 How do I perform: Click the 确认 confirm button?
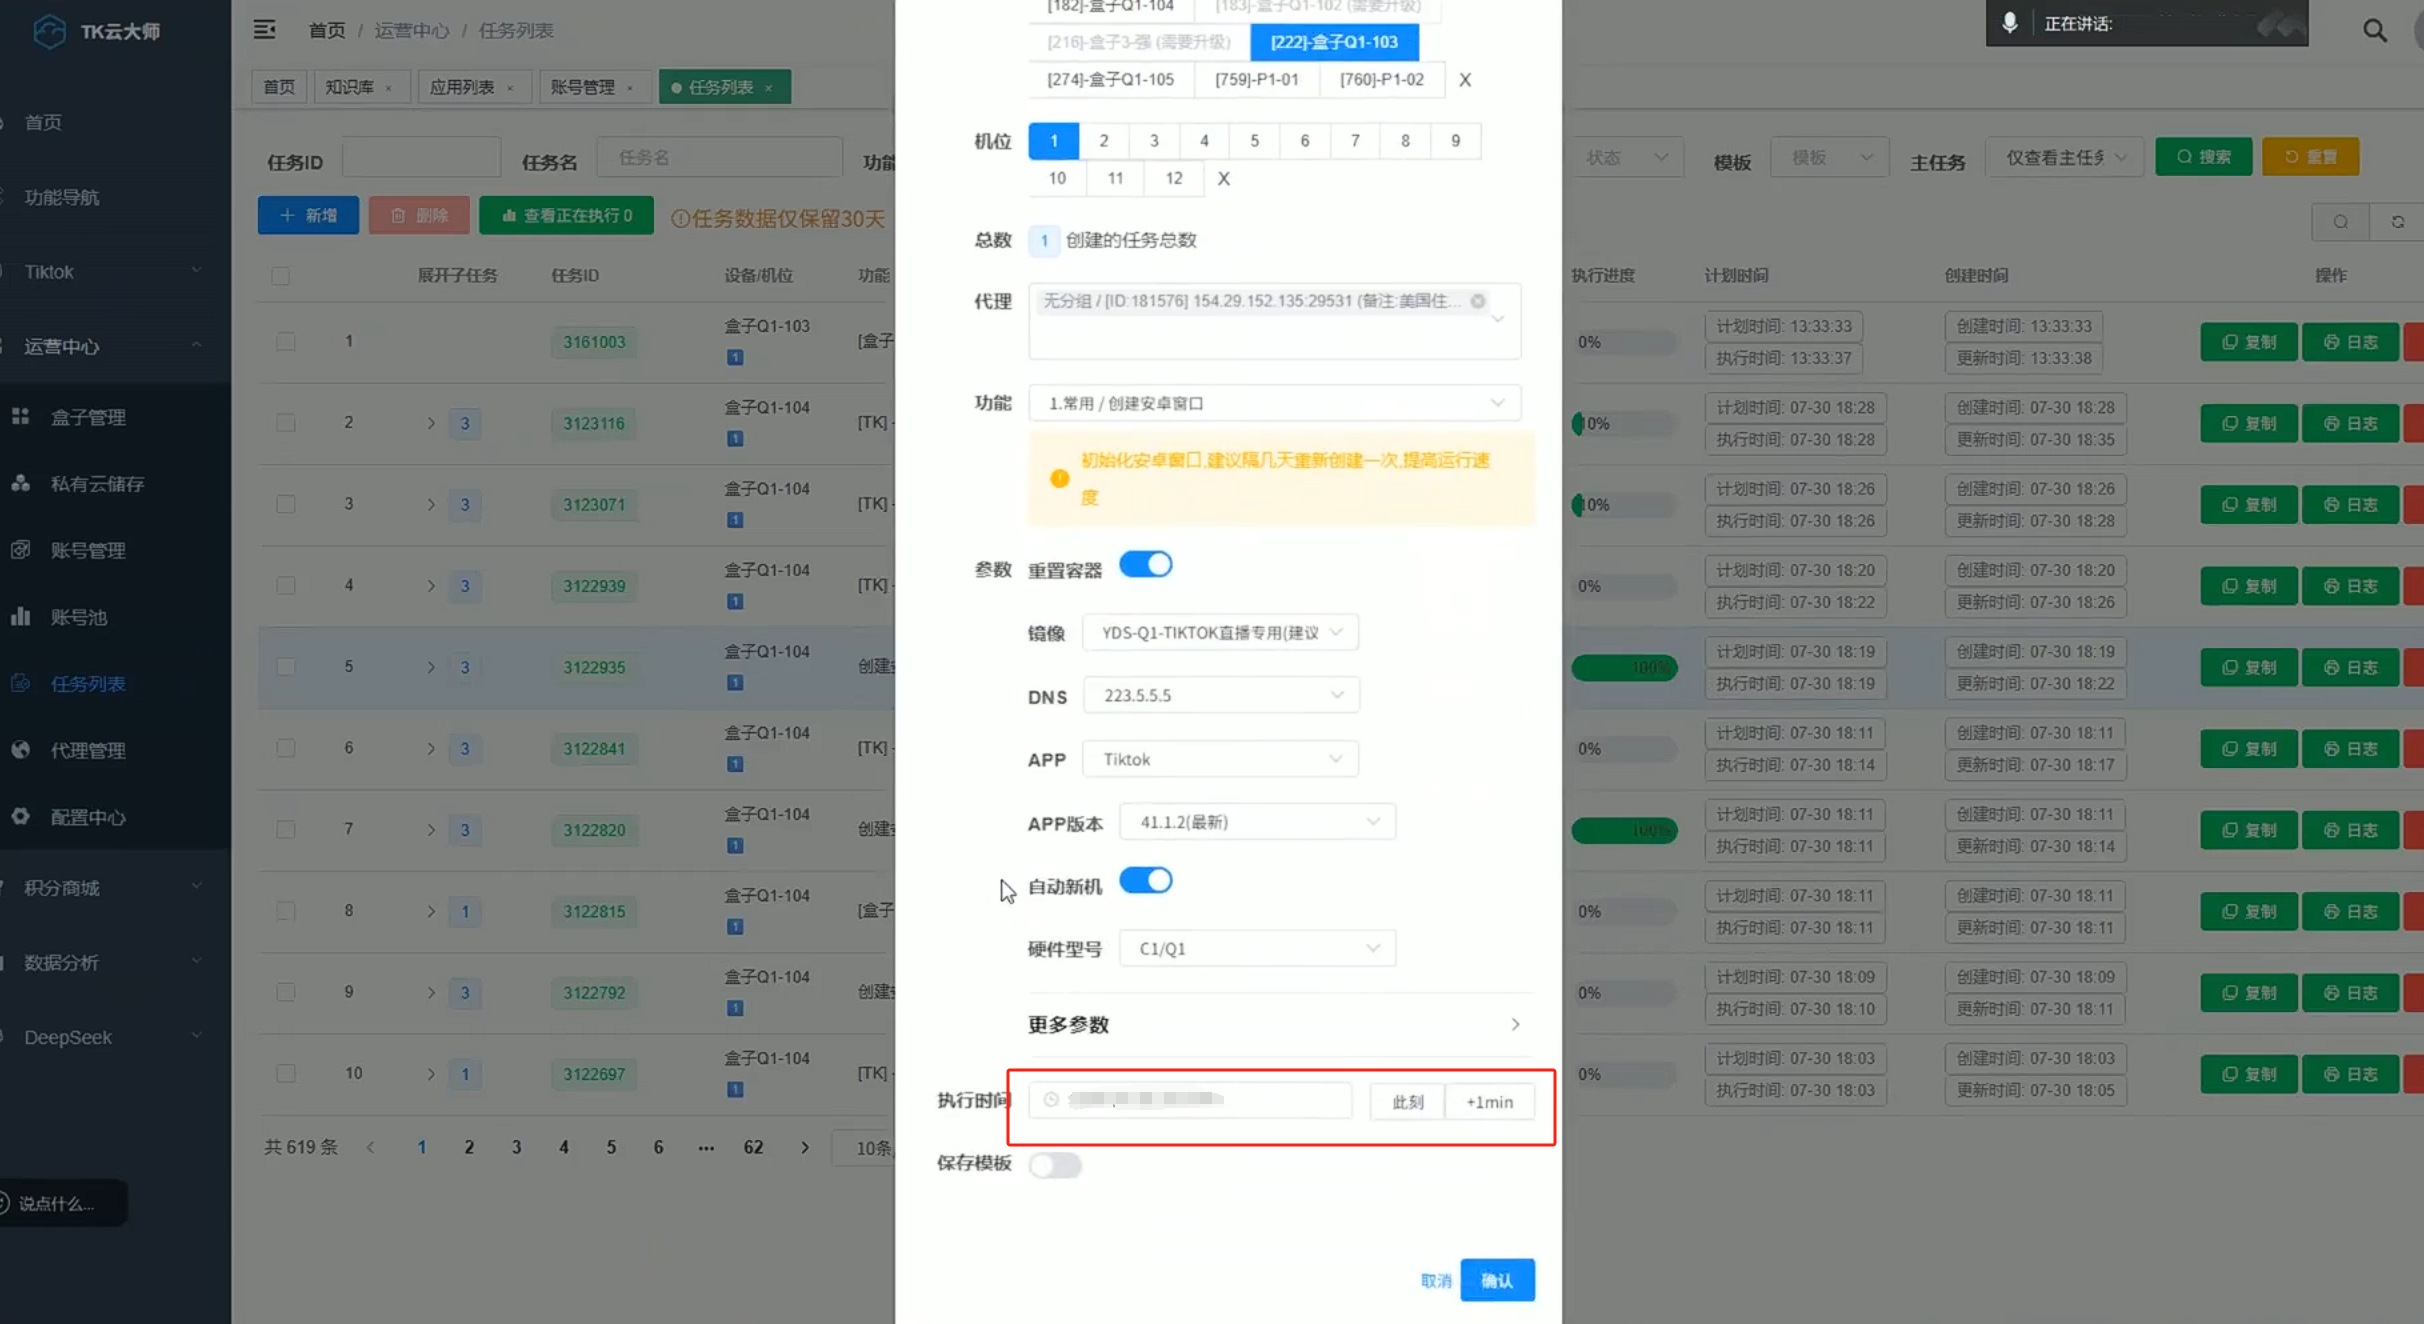tap(1496, 1281)
